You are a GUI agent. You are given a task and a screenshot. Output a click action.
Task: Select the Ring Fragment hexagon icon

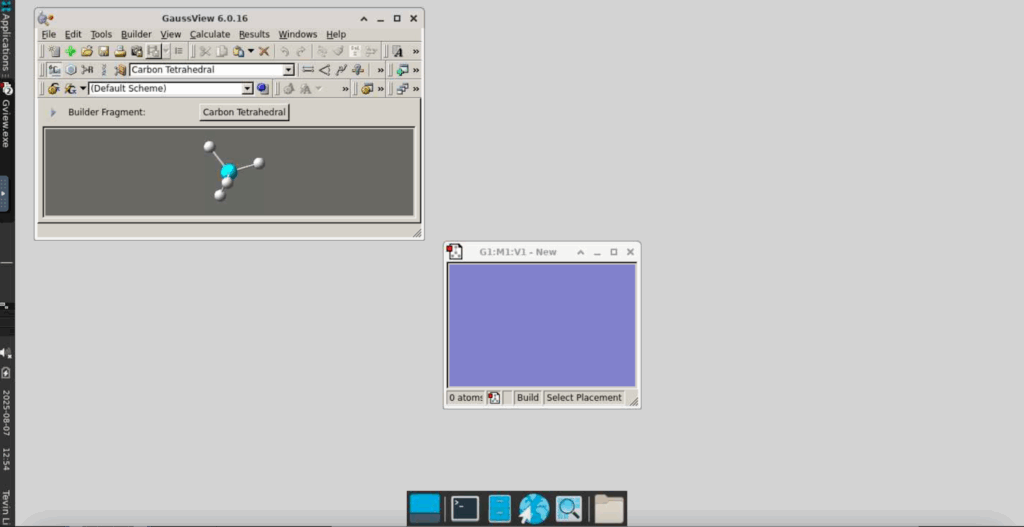tap(71, 70)
